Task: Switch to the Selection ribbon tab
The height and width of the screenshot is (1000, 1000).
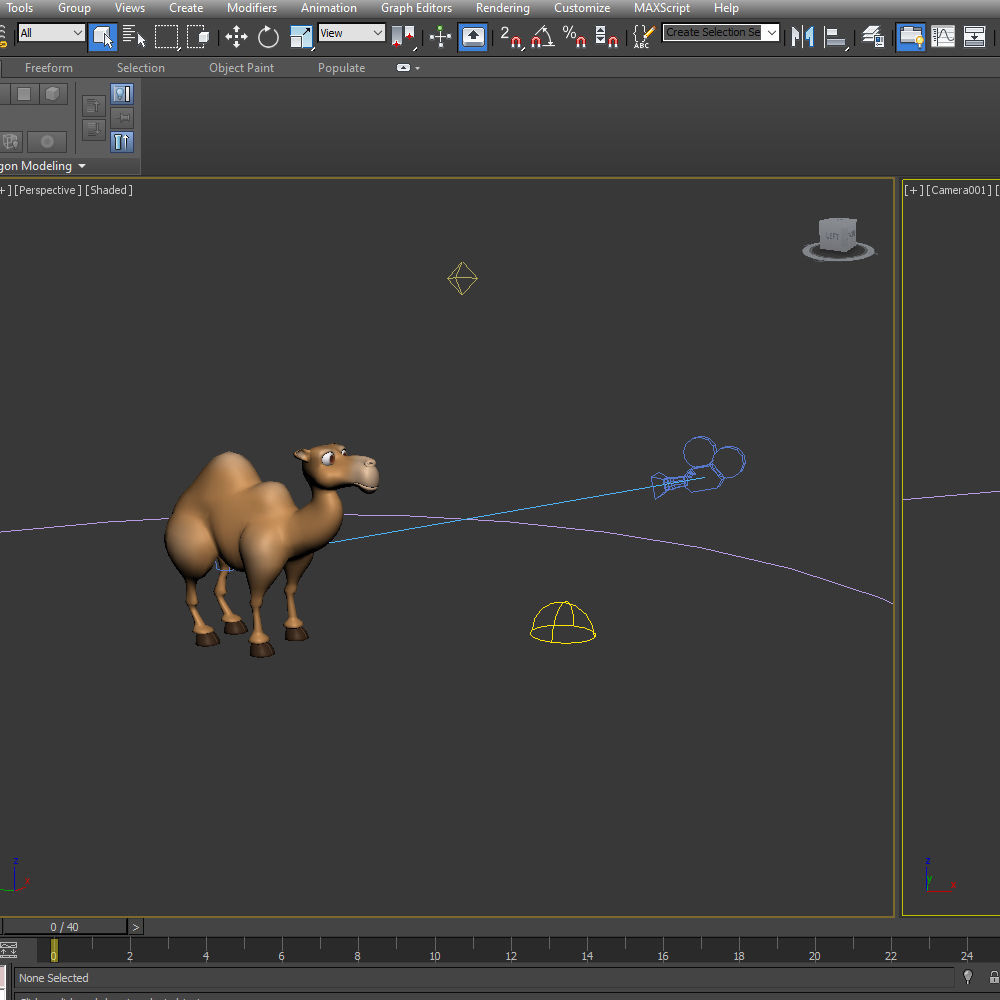Action: pyautogui.click(x=140, y=68)
